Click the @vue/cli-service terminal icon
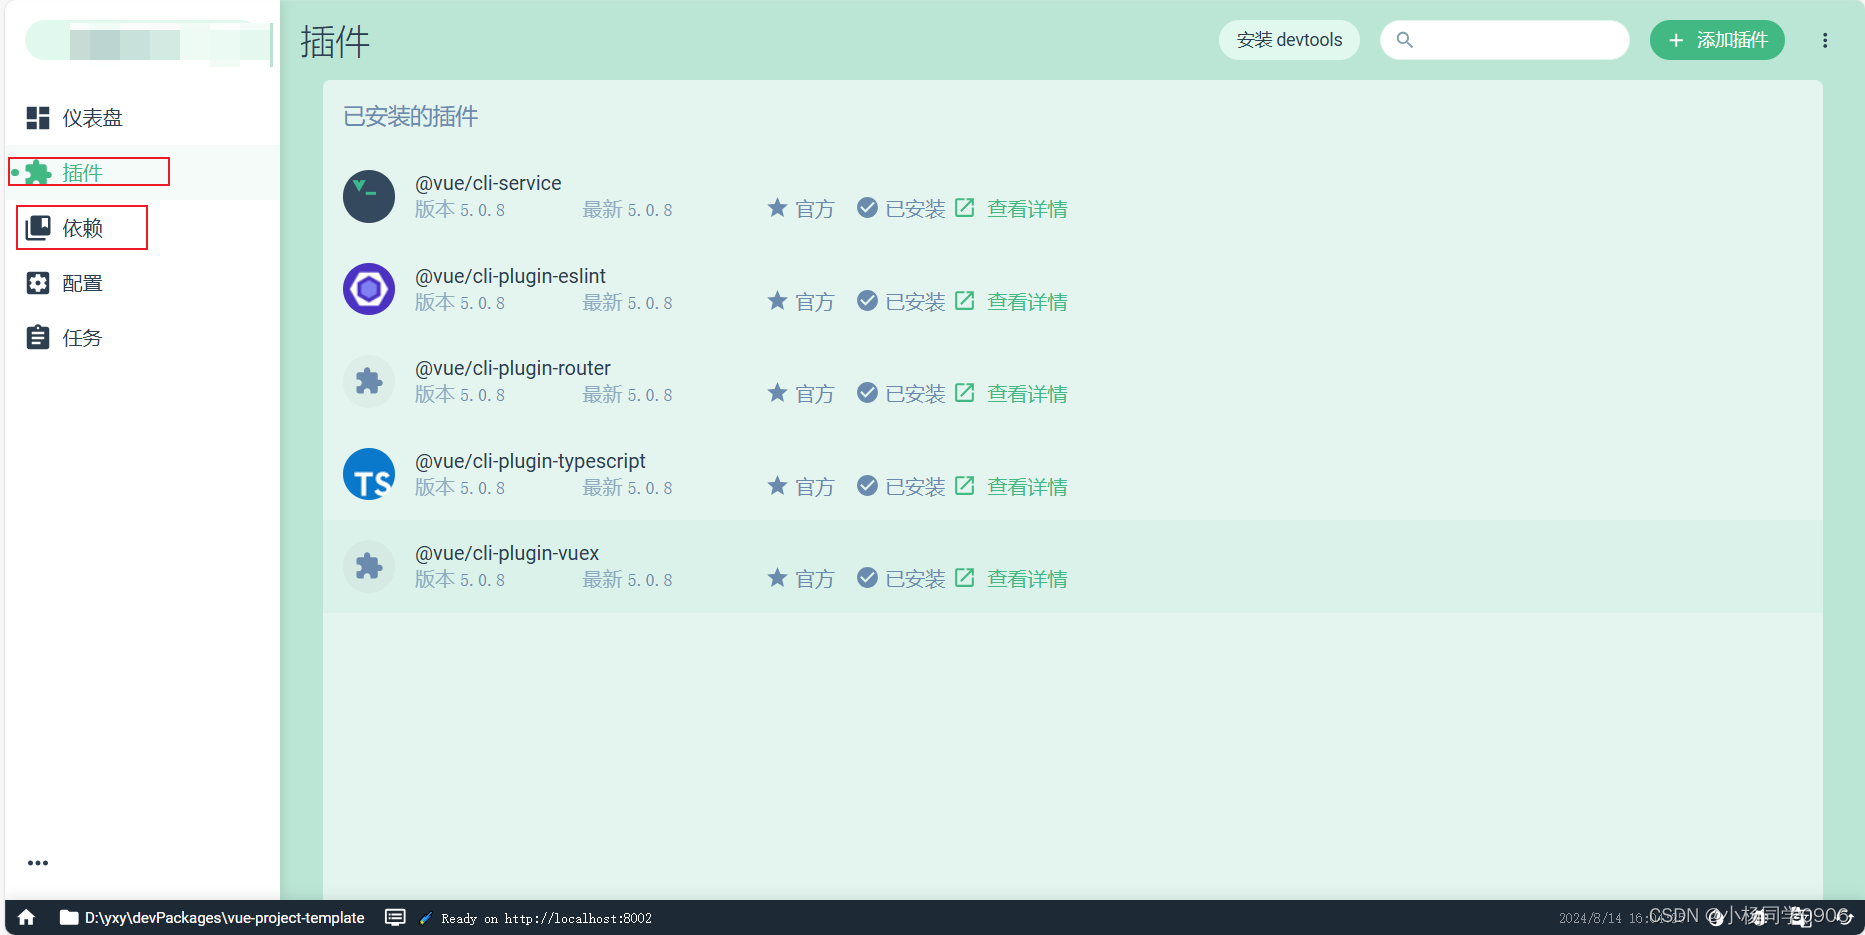The width and height of the screenshot is (1865, 935). [369, 196]
